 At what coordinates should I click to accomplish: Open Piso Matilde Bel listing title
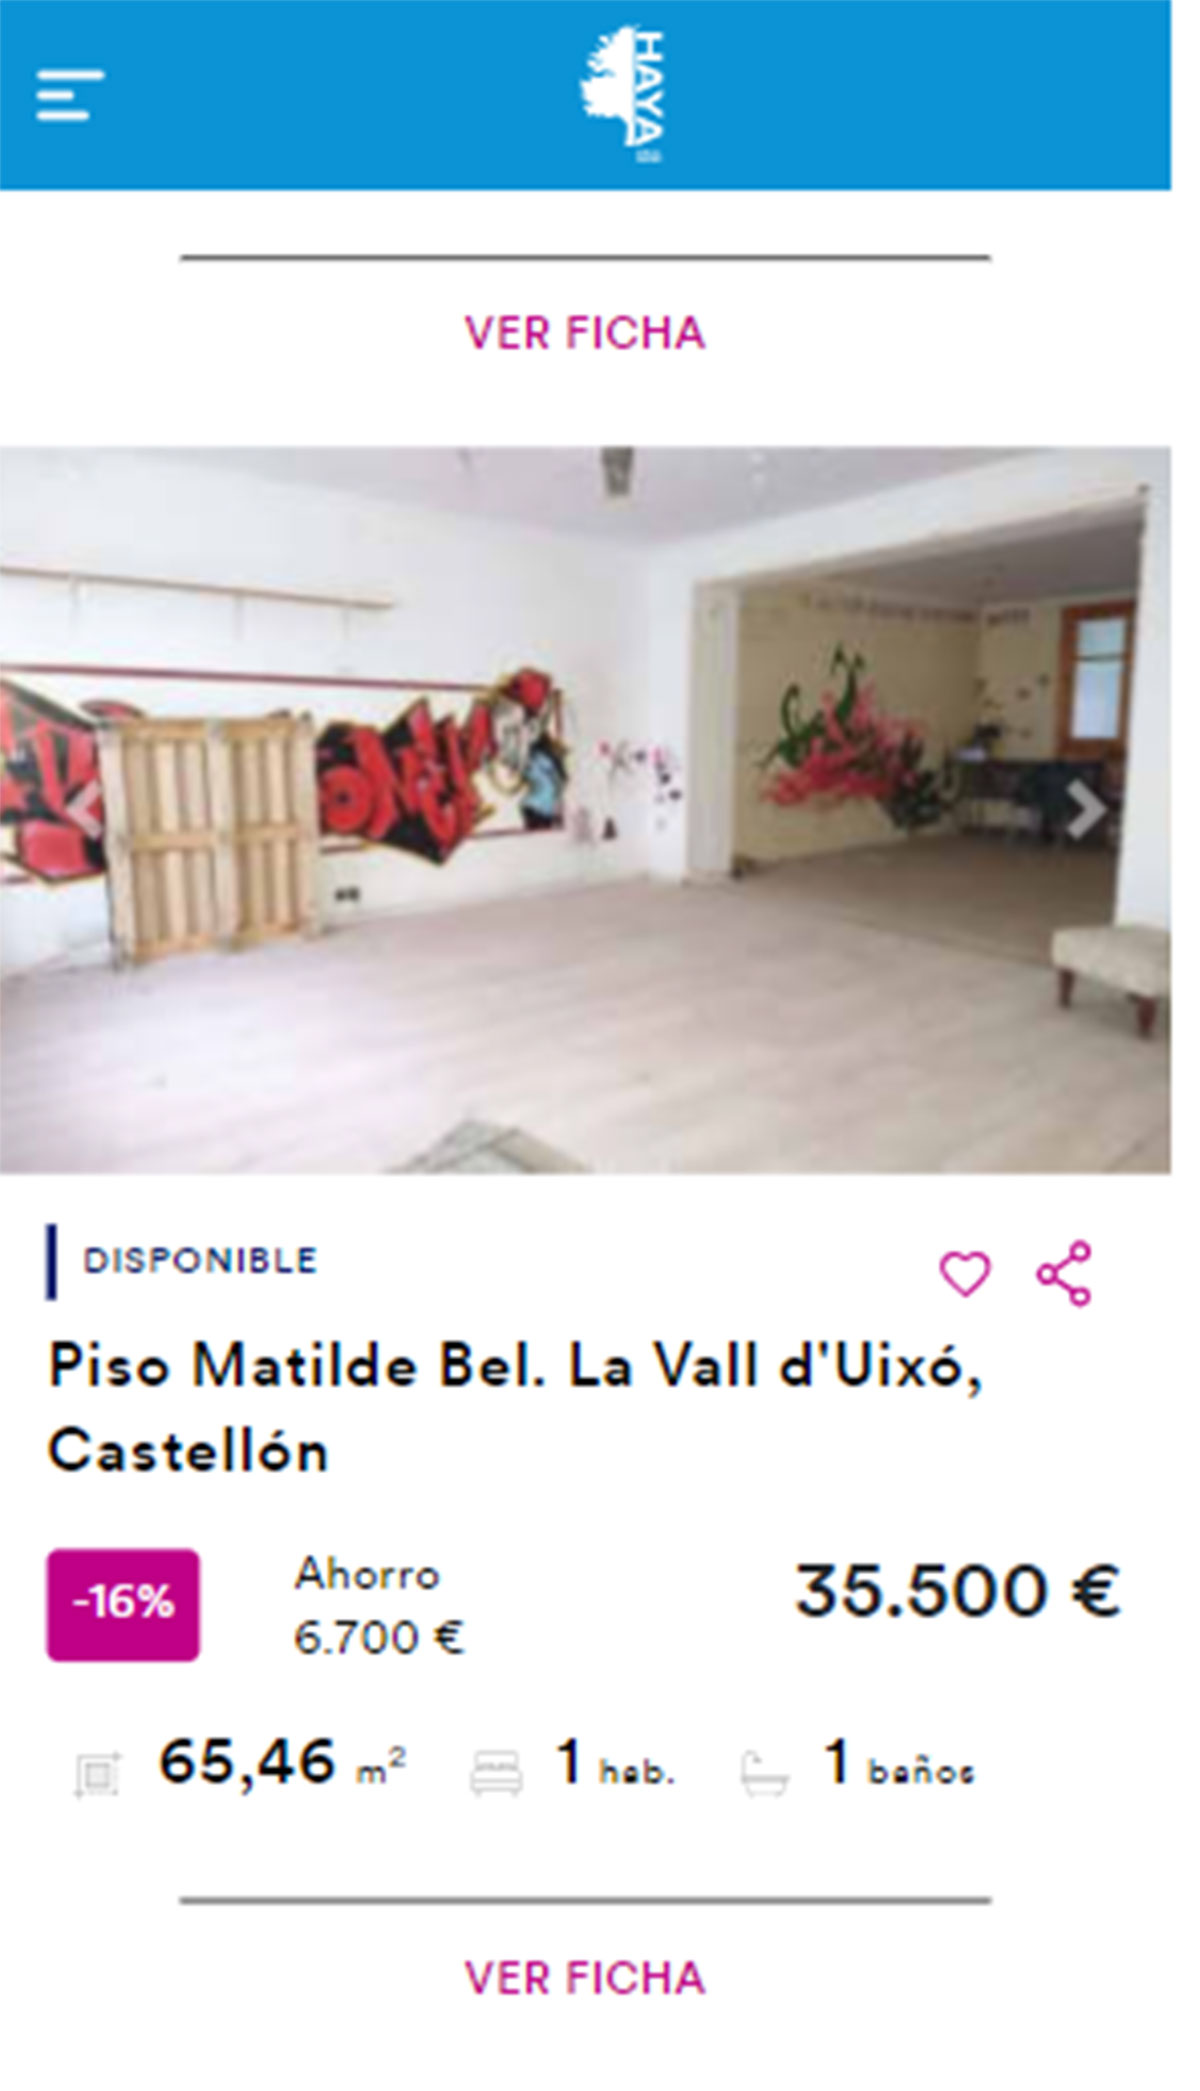pos(516,1408)
